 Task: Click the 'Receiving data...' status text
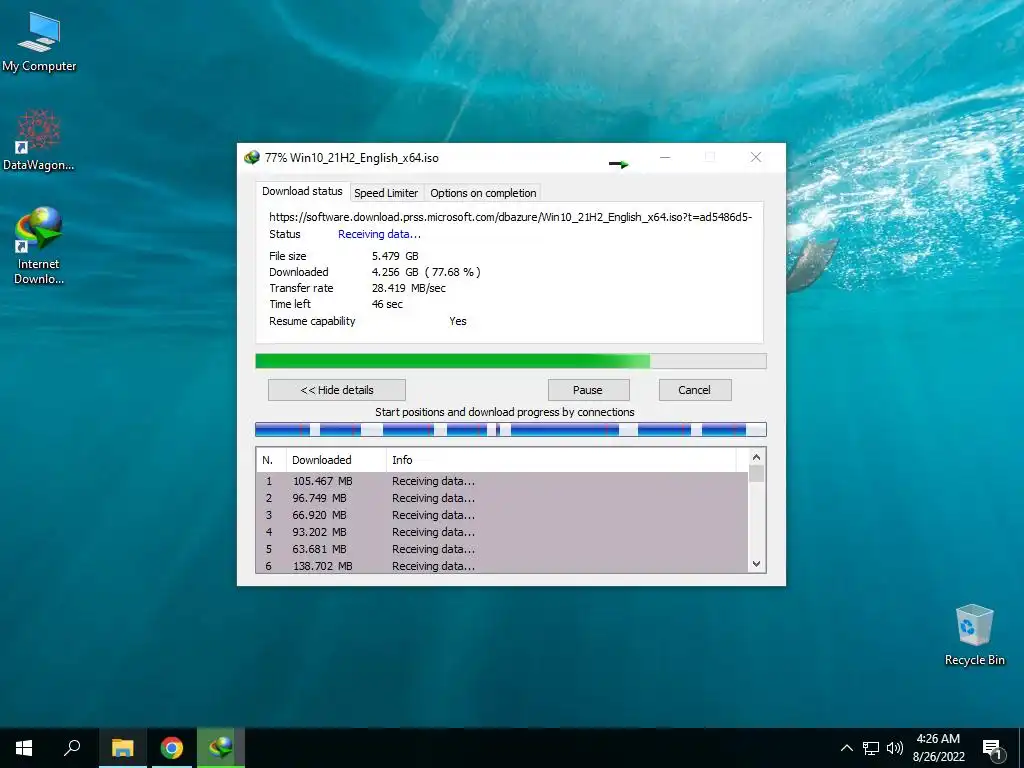pos(379,234)
